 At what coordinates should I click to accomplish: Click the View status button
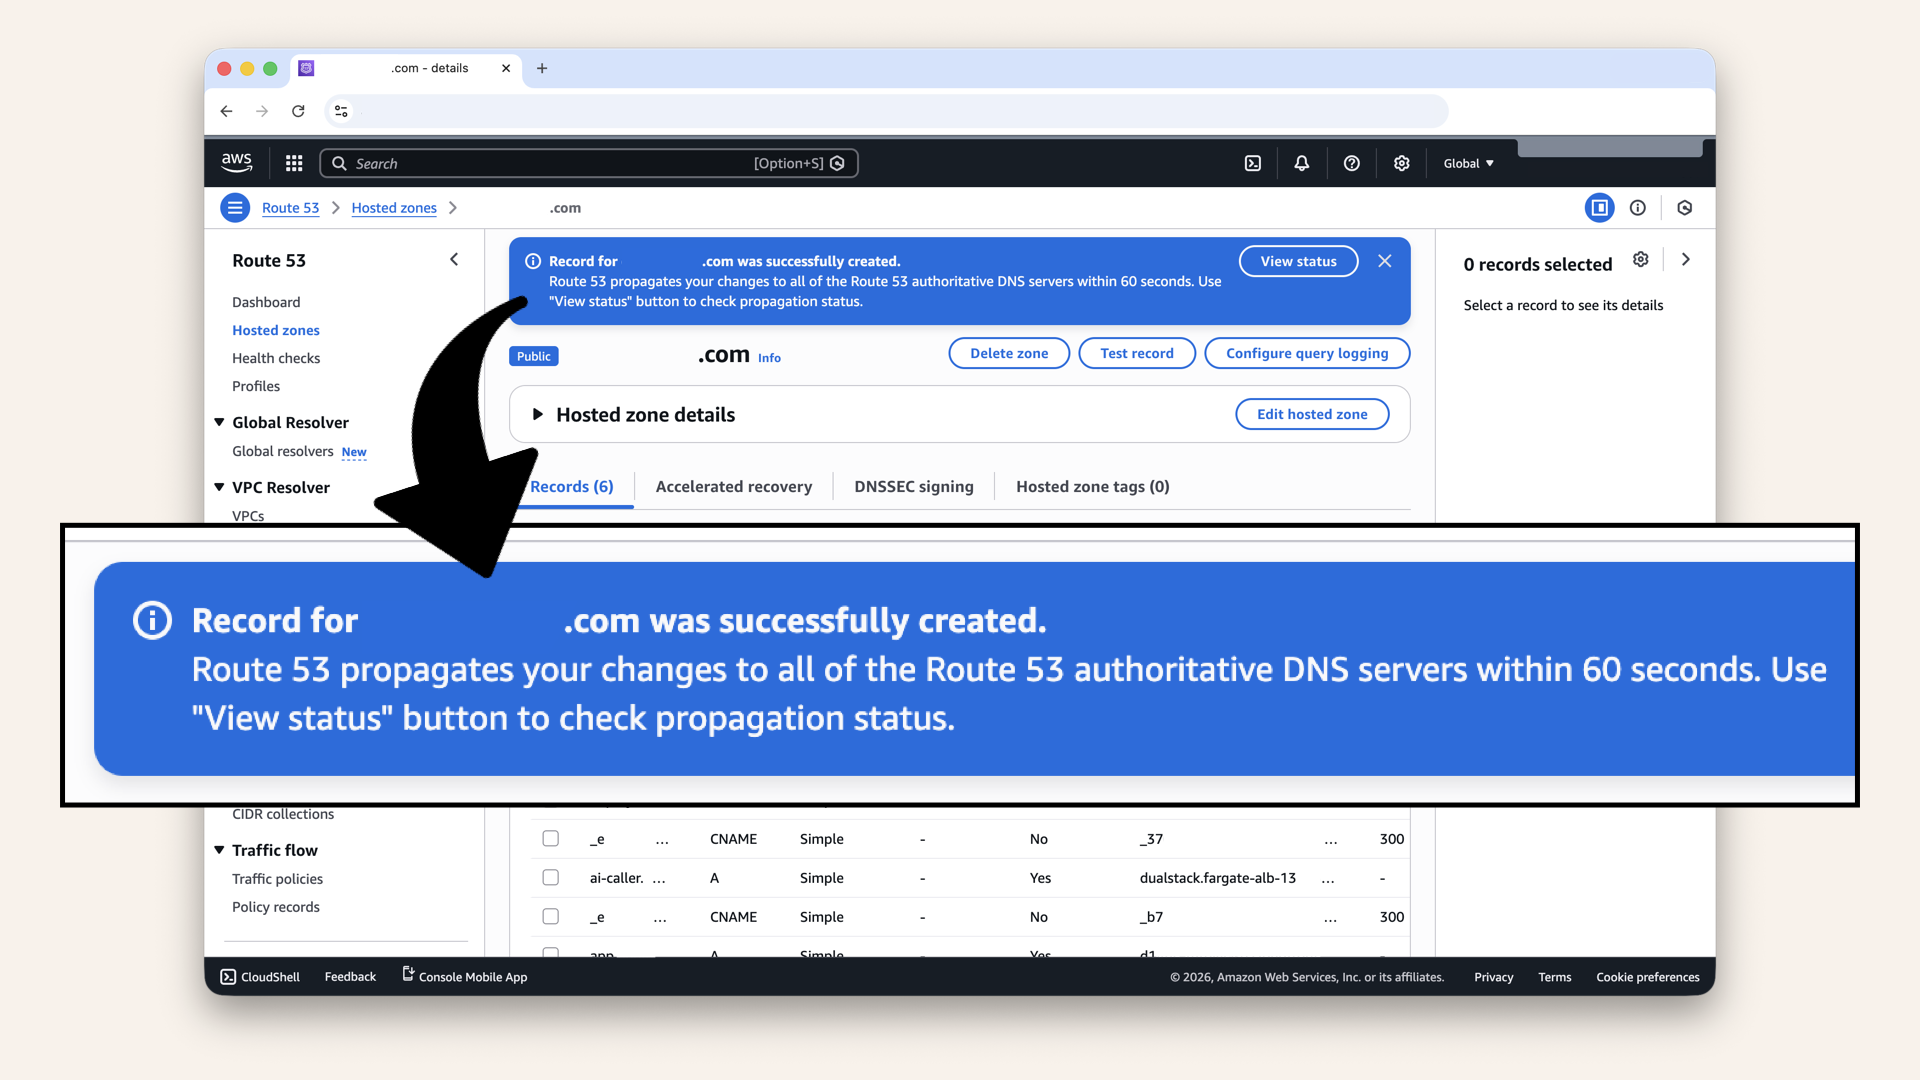1297,261
